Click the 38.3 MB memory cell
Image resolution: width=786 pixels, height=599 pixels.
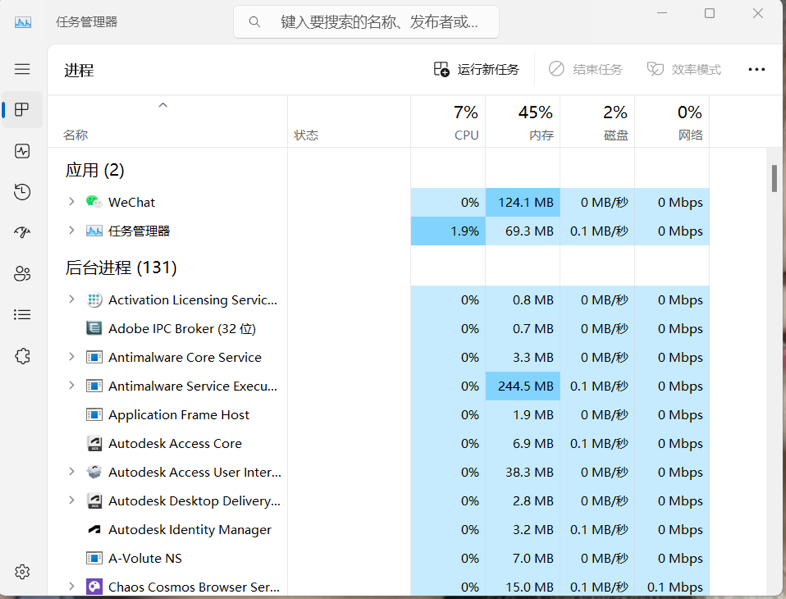522,472
